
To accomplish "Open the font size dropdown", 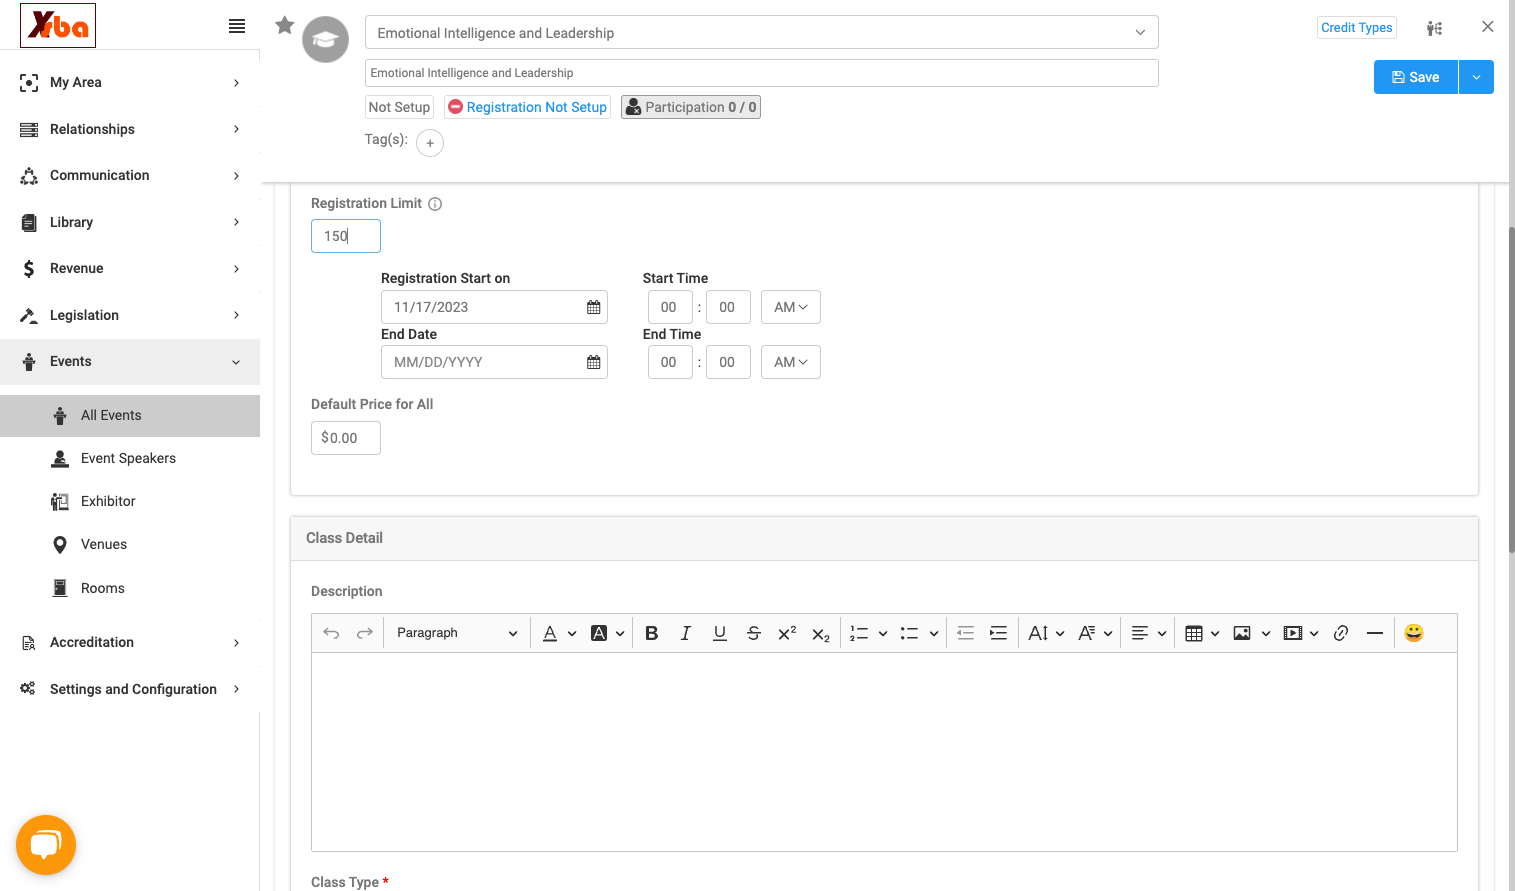I will pyautogui.click(x=1046, y=633).
